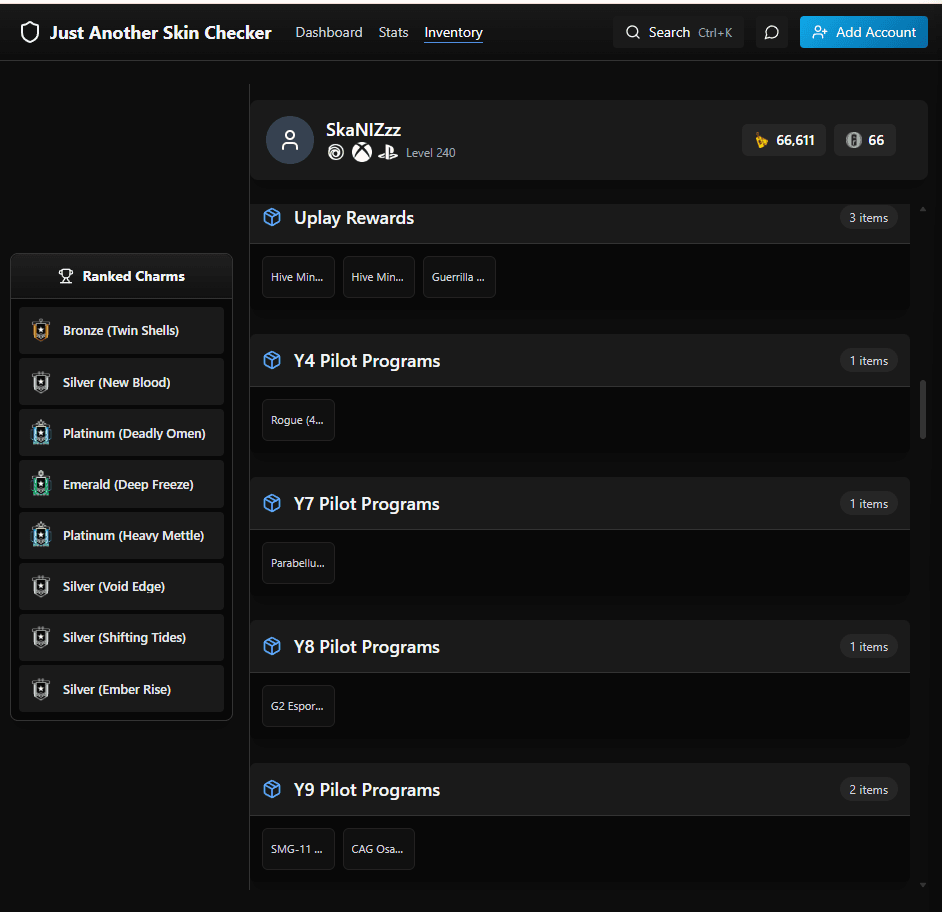Click the SkaNIZzz profile avatar
Viewport: 942px width, 912px height.
click(x=290, y=140)
